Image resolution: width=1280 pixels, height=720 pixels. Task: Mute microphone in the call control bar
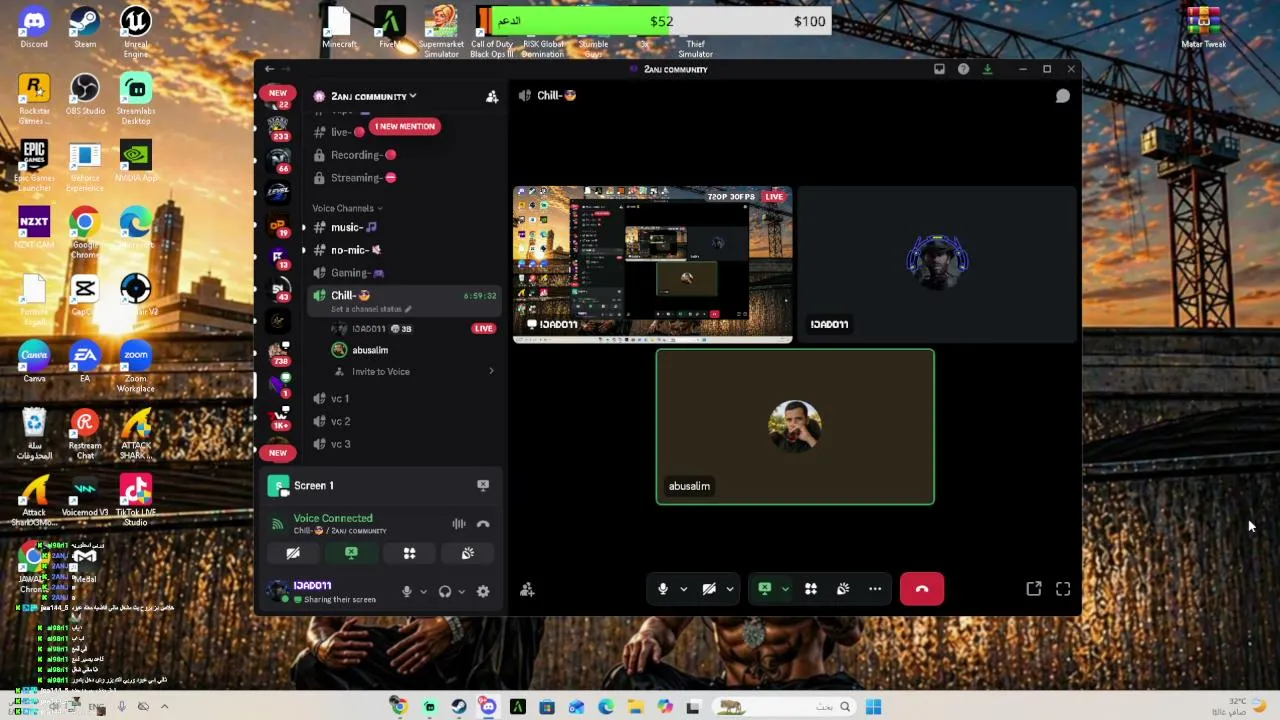(662, 589)
